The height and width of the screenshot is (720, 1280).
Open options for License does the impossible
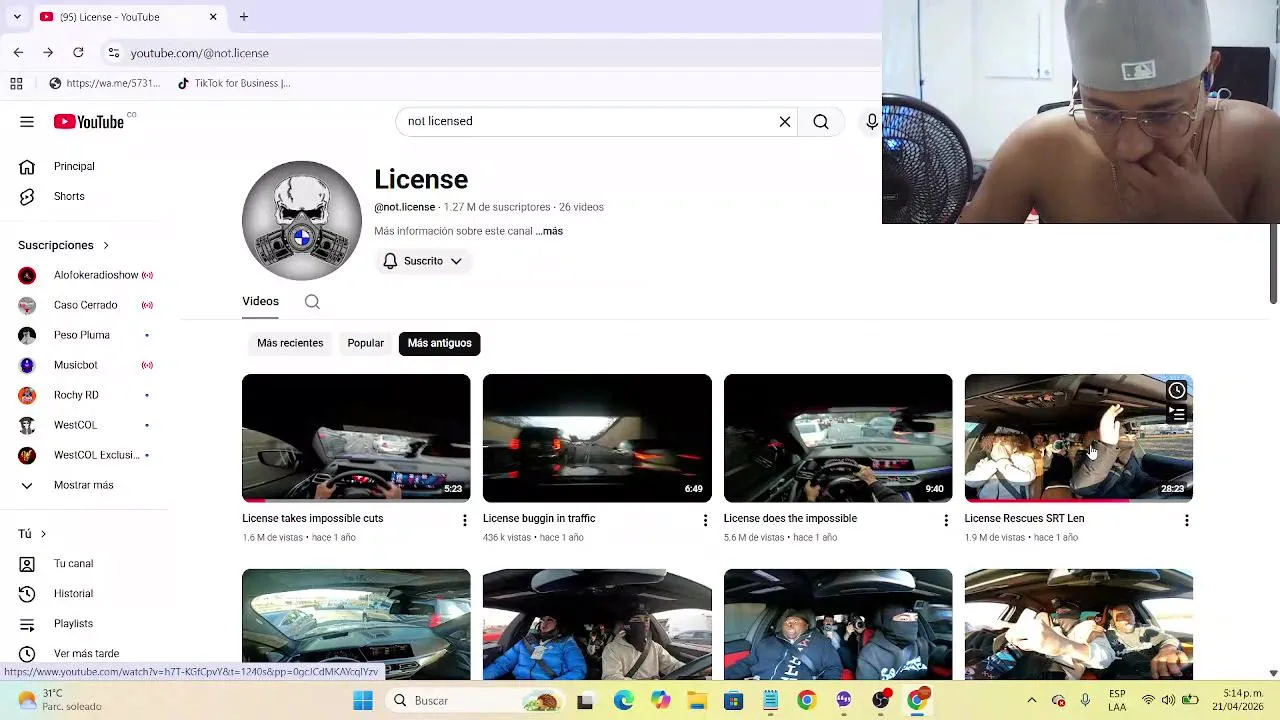click(946, 520)
